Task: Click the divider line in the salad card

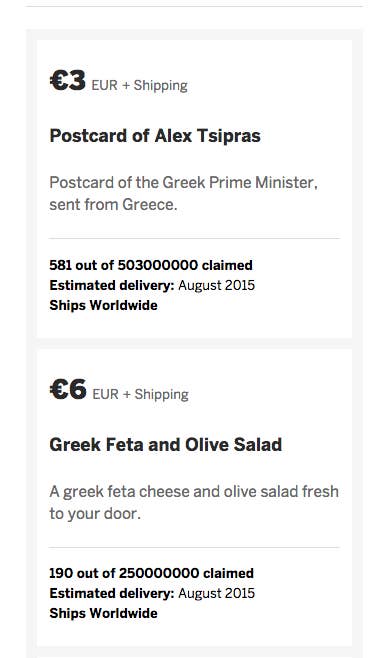Action: pos(194,547)
